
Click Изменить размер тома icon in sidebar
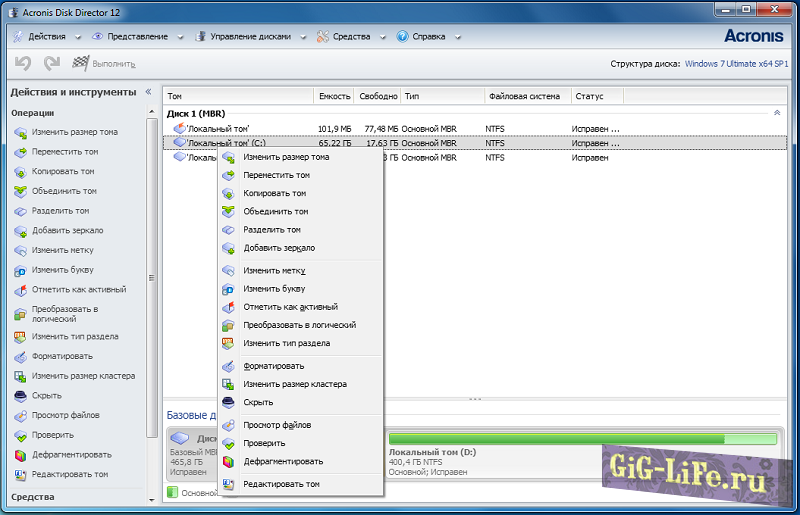20,132
